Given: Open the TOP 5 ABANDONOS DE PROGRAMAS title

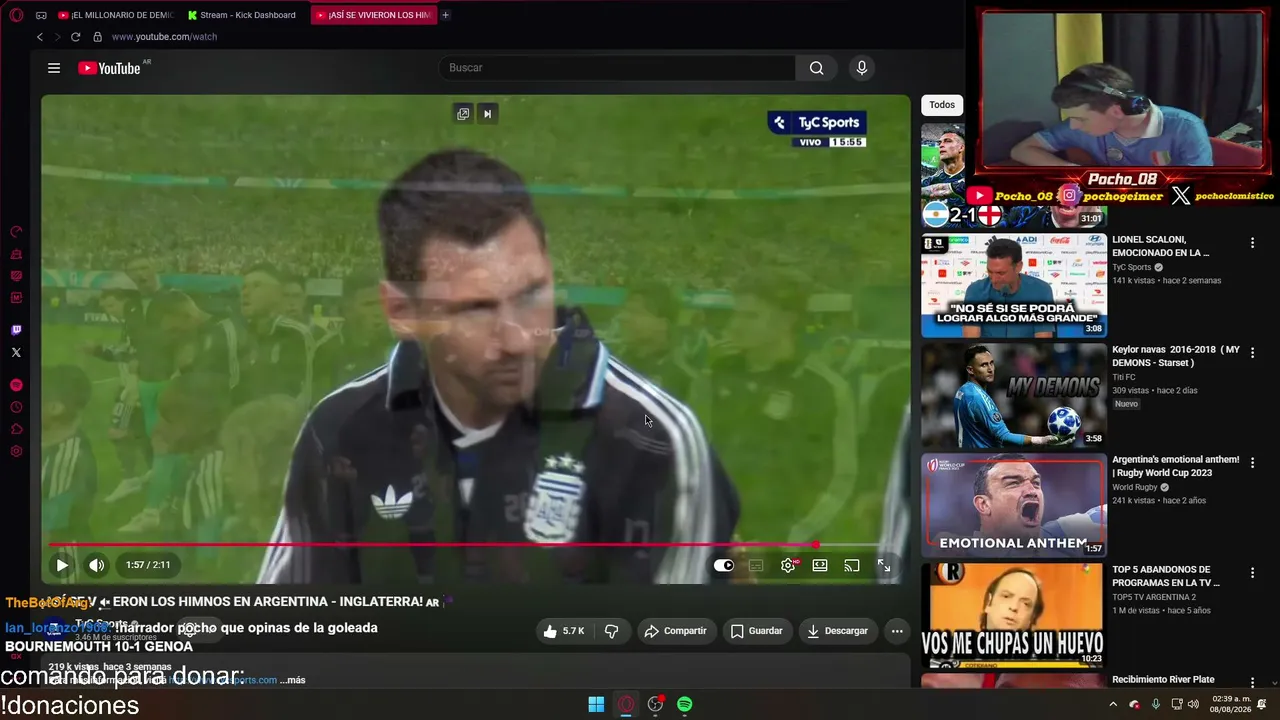Looking at the screenshot, I should point(1166,576).
